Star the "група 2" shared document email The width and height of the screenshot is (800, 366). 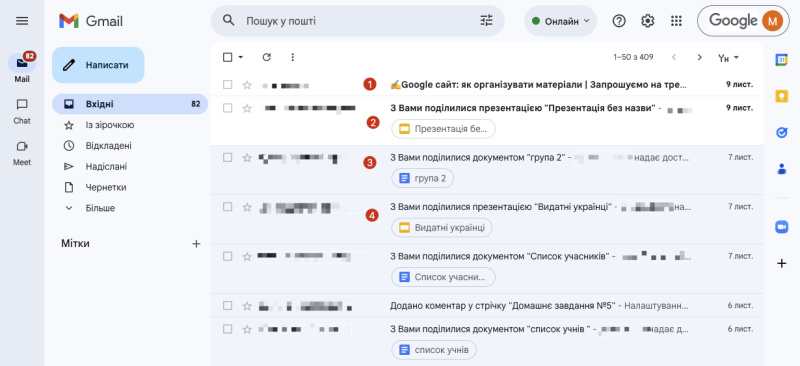coord(247,158)
